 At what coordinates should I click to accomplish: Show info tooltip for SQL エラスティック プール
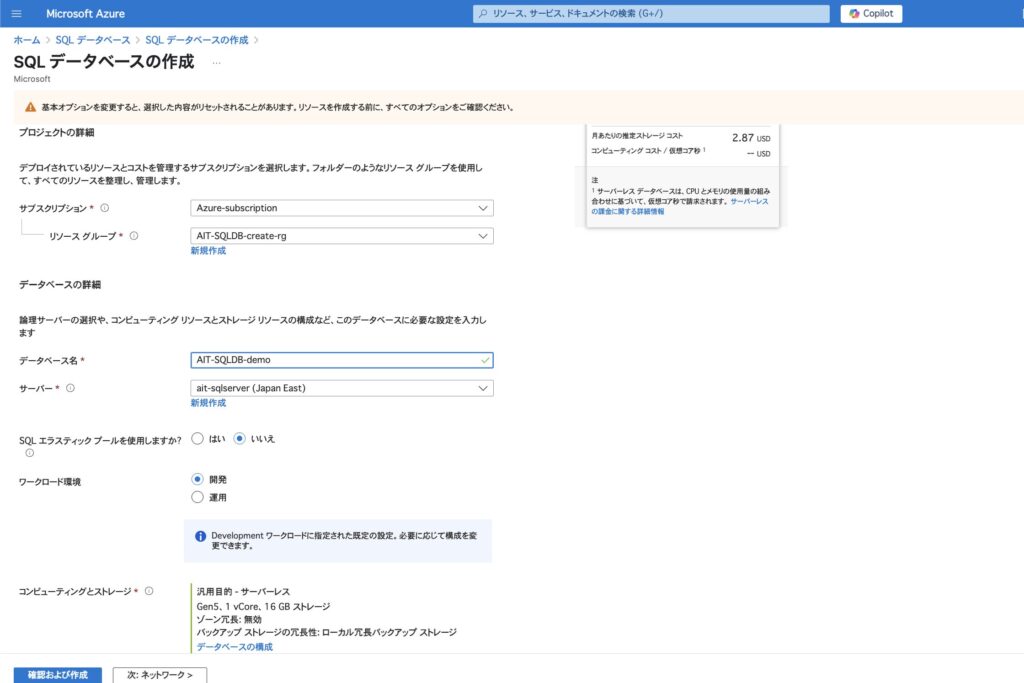(x=29, y=453)
